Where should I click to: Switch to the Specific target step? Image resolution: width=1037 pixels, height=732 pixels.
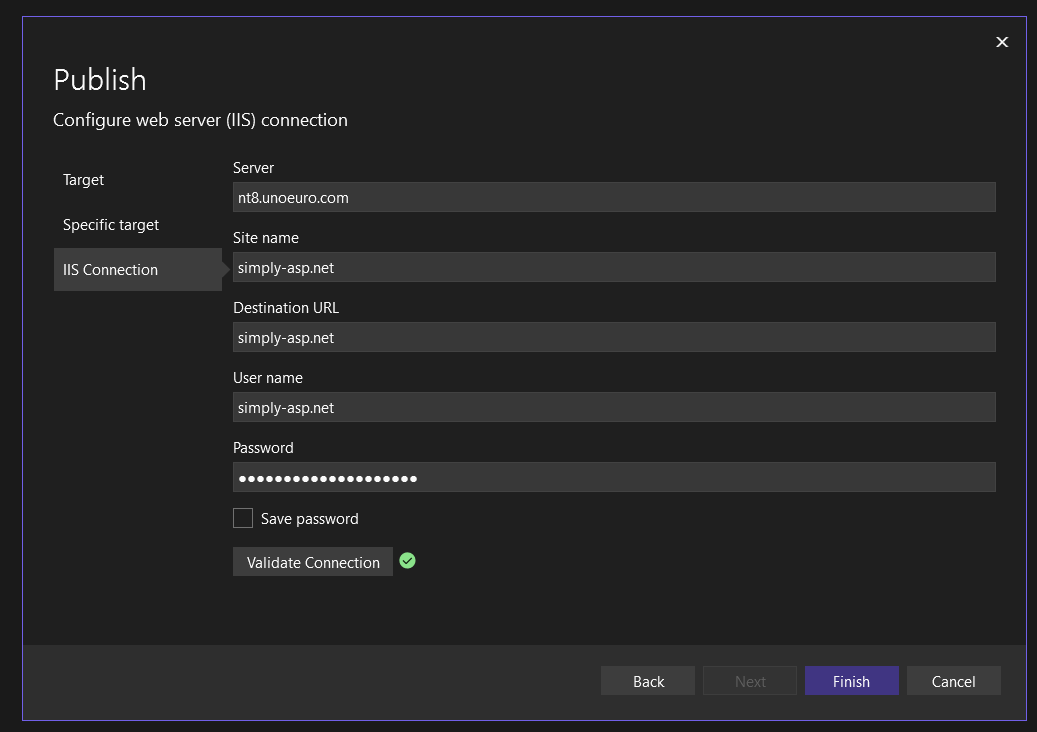pyautogui.click(x=111, y=225)
